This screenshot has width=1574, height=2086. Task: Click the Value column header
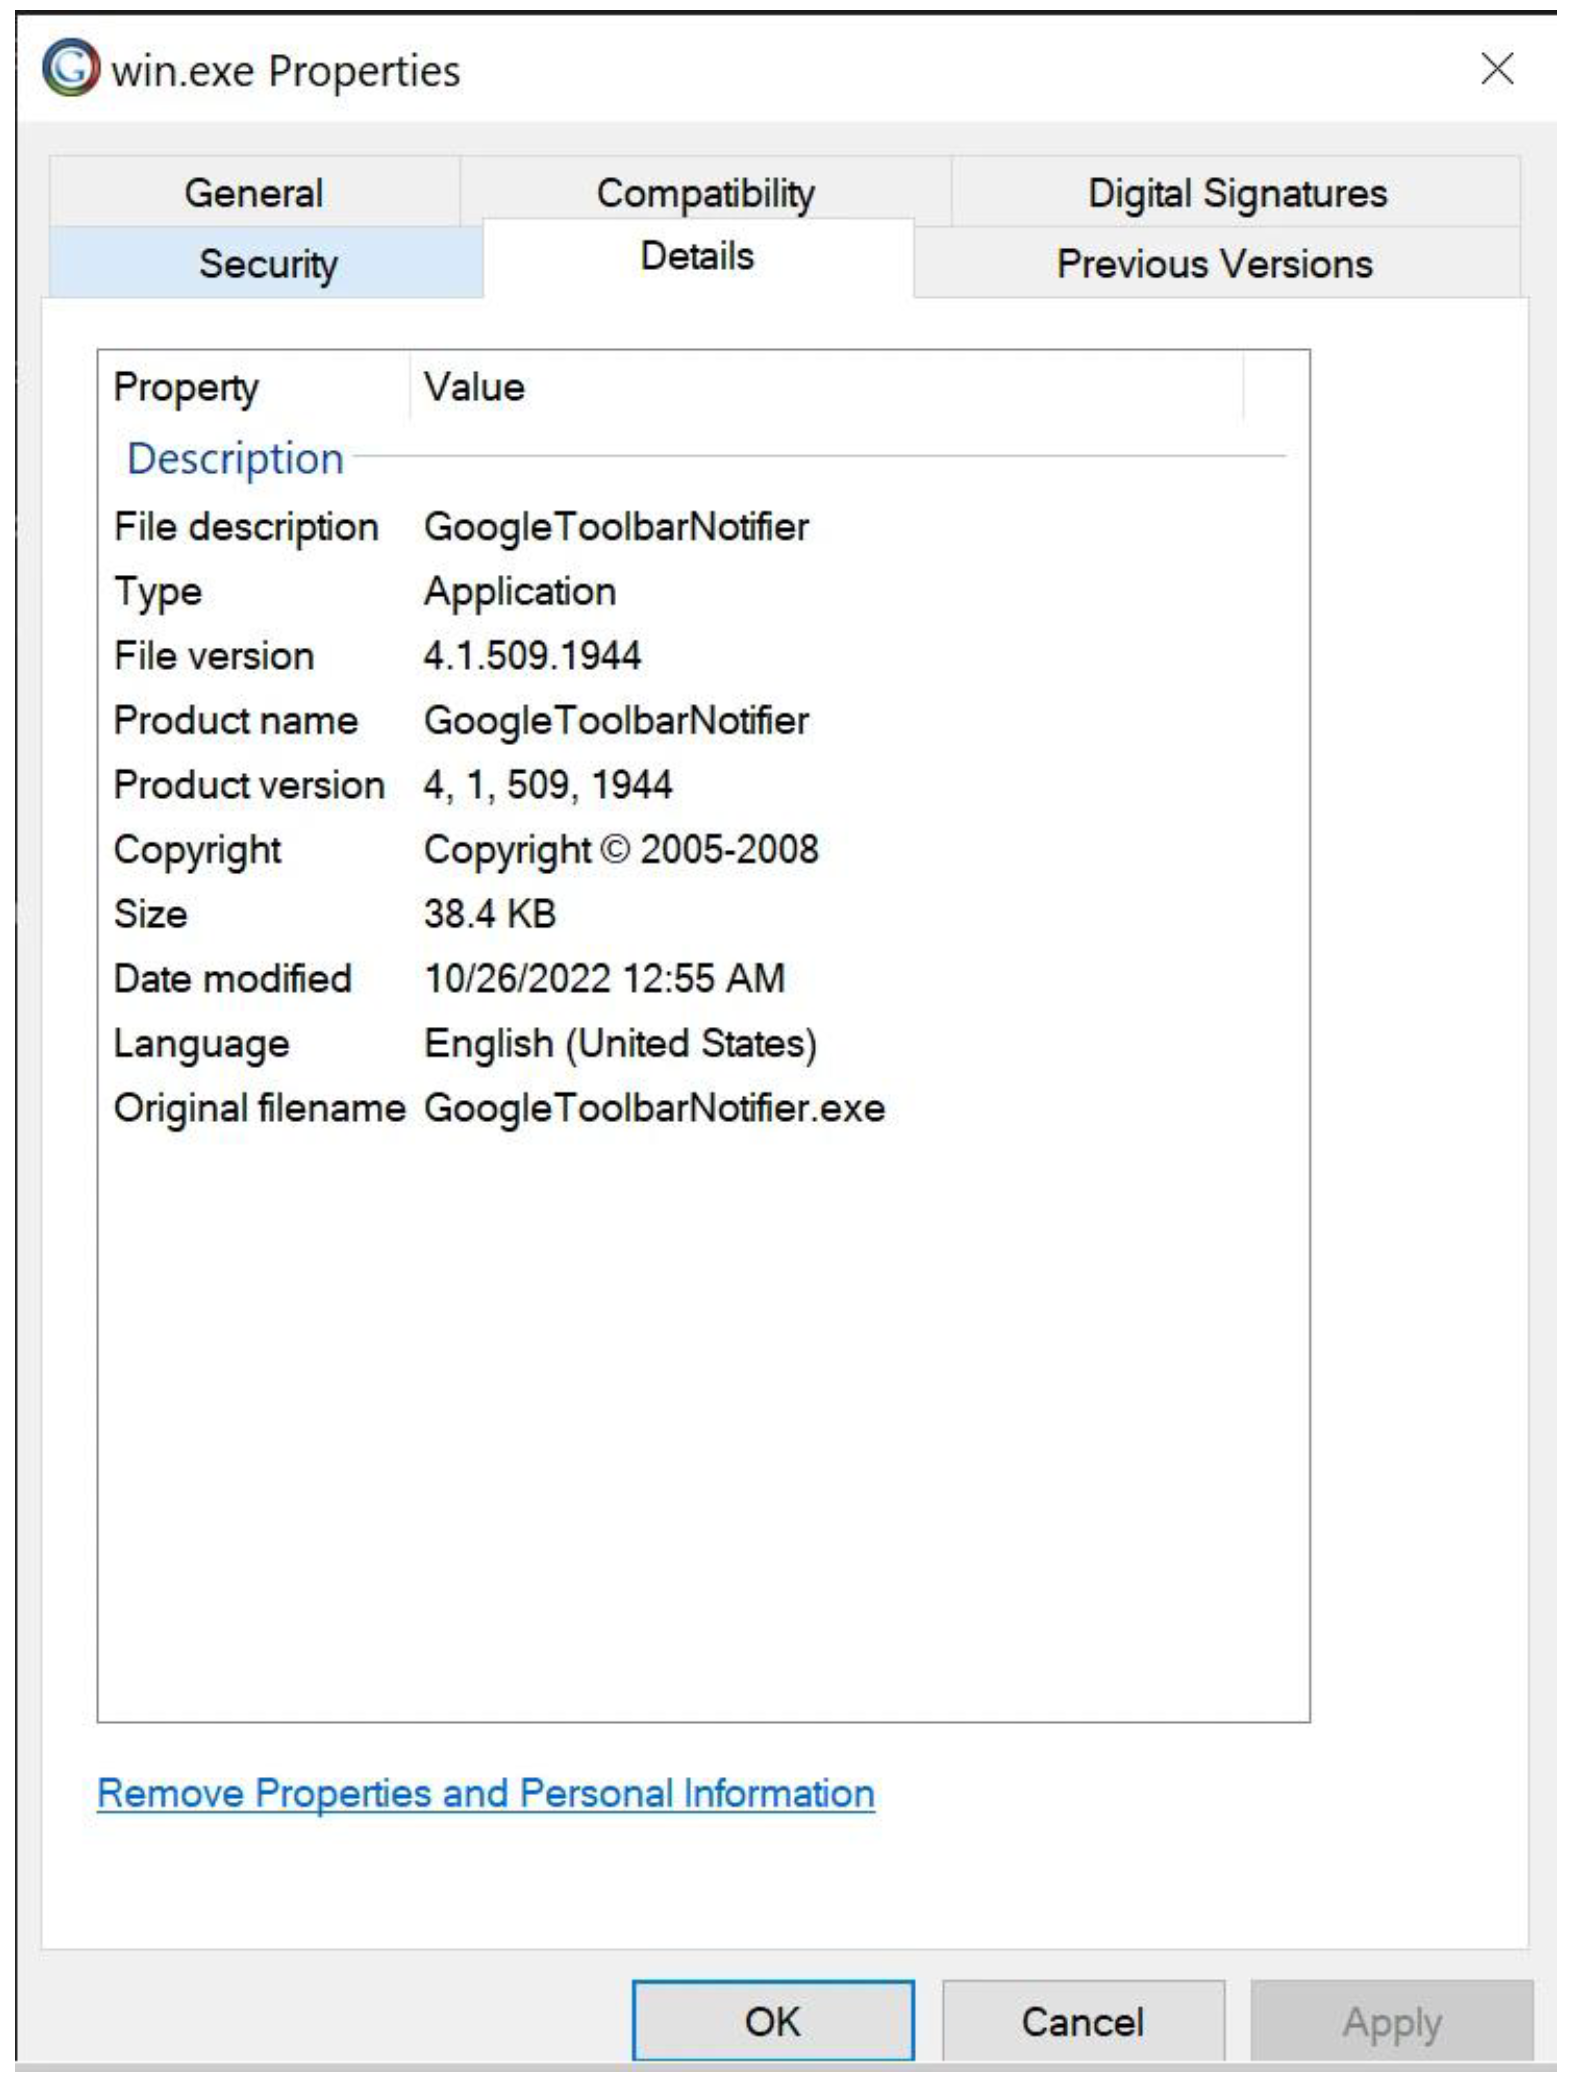pyautogui.click(x=474, y=387)
